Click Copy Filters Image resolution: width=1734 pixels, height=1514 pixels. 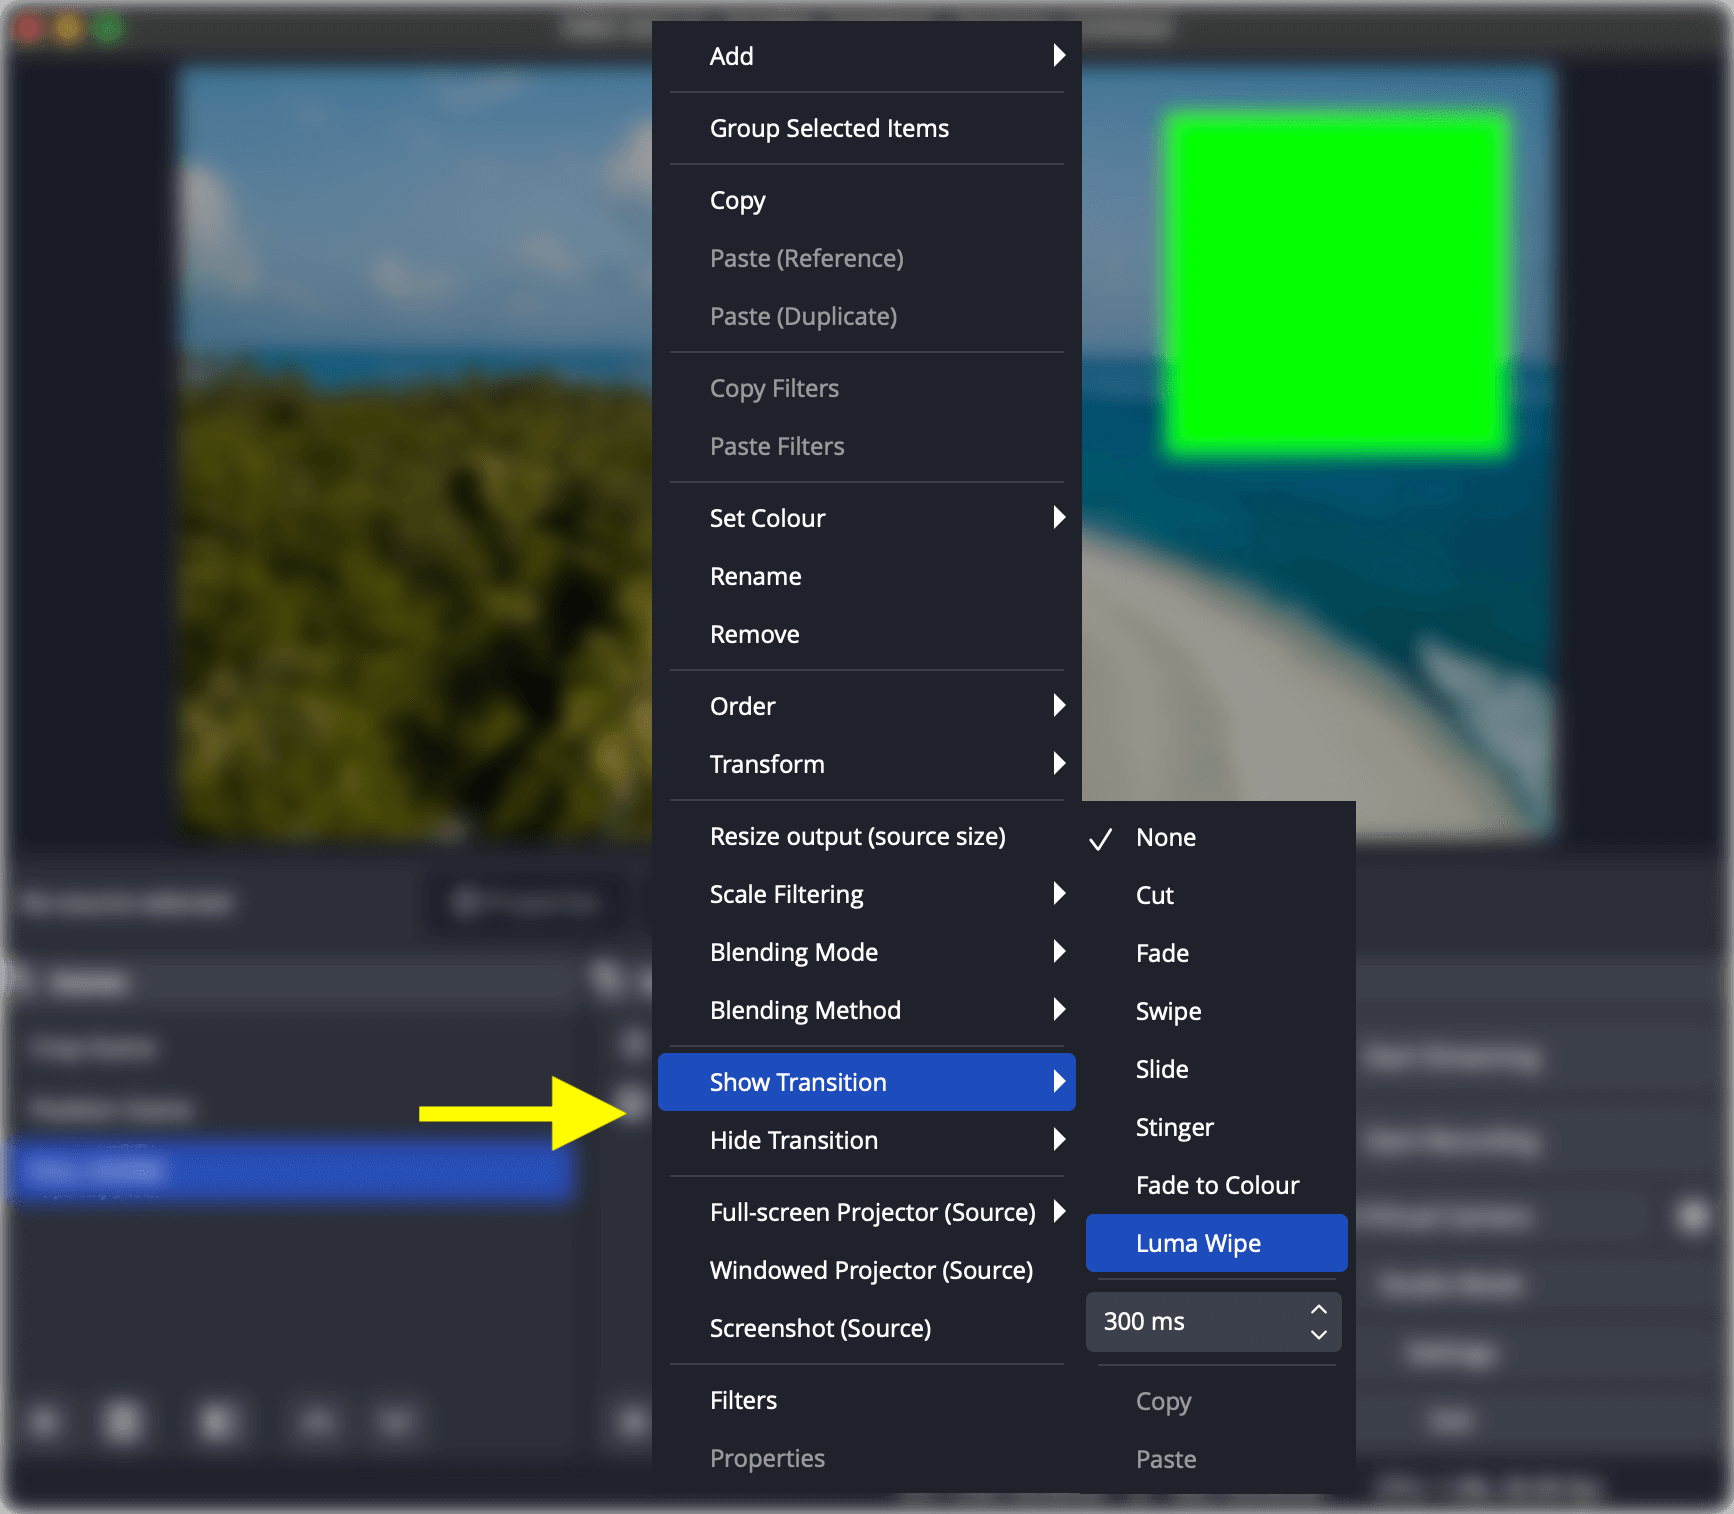click(774, 388)
